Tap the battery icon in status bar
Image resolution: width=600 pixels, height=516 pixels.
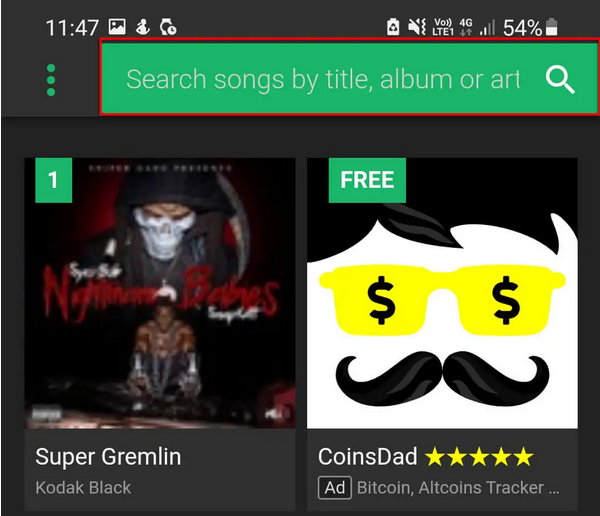(551, 27)
